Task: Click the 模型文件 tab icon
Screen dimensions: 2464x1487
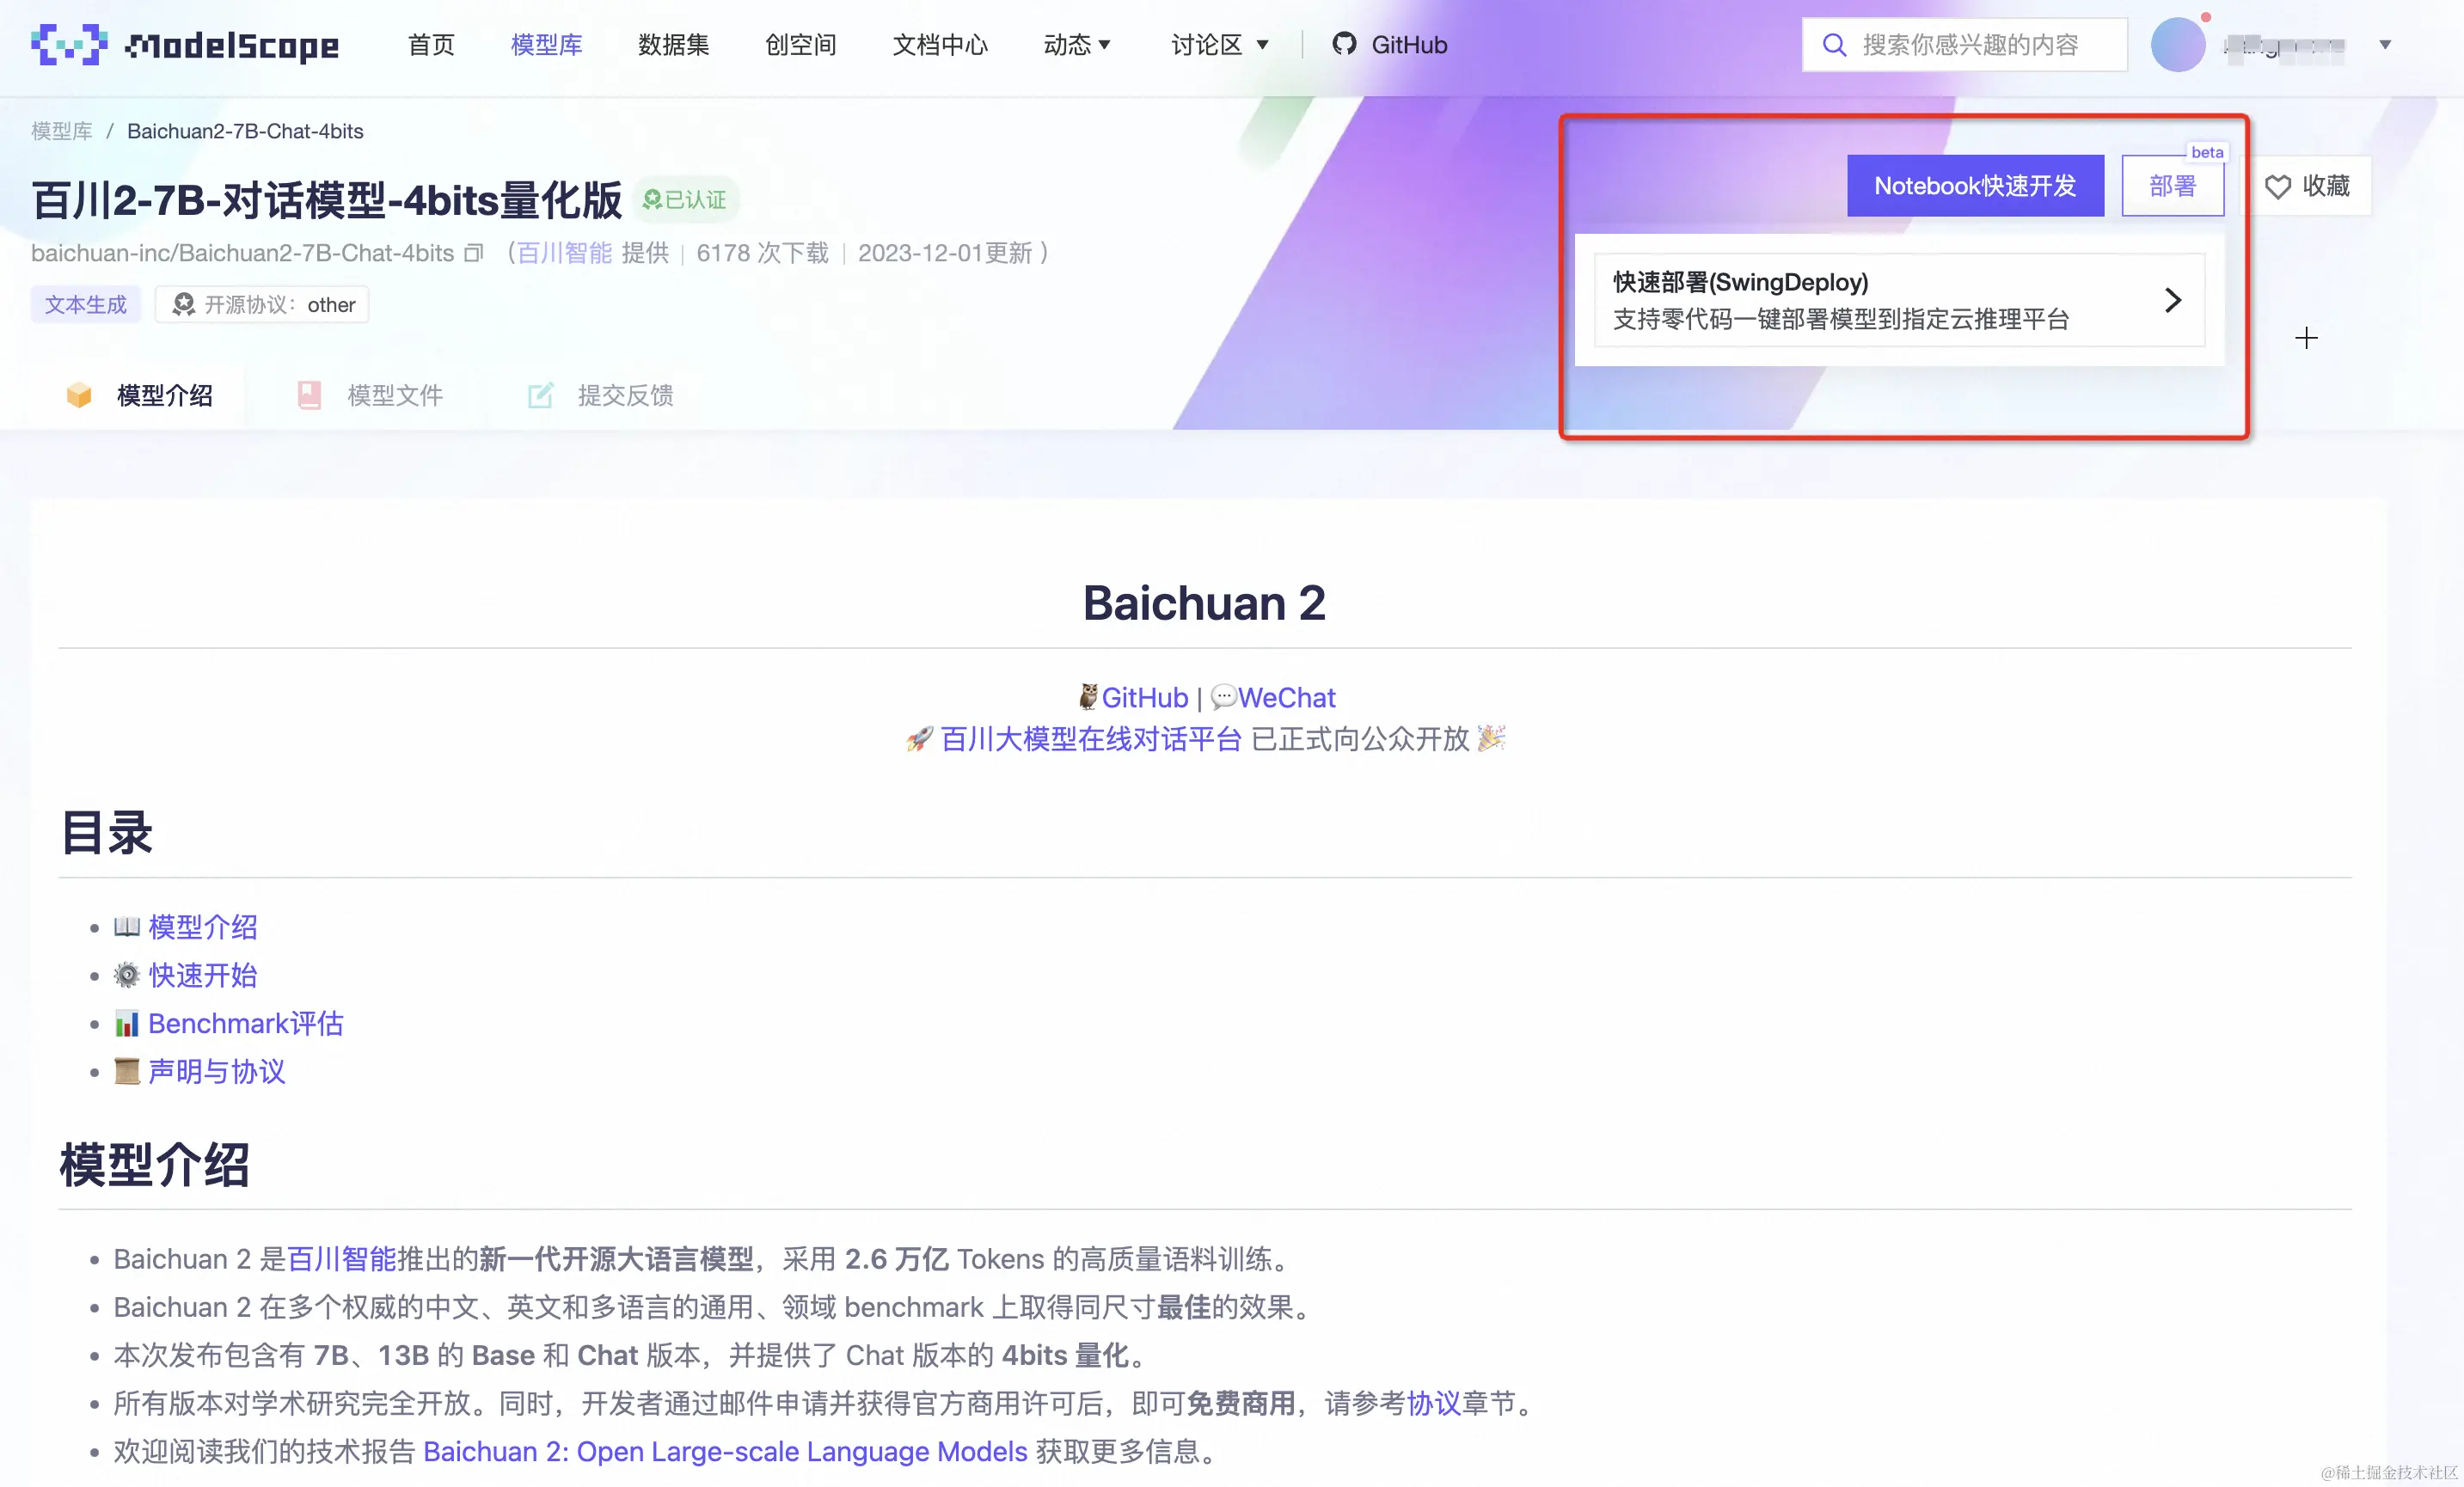Action: 309,395
